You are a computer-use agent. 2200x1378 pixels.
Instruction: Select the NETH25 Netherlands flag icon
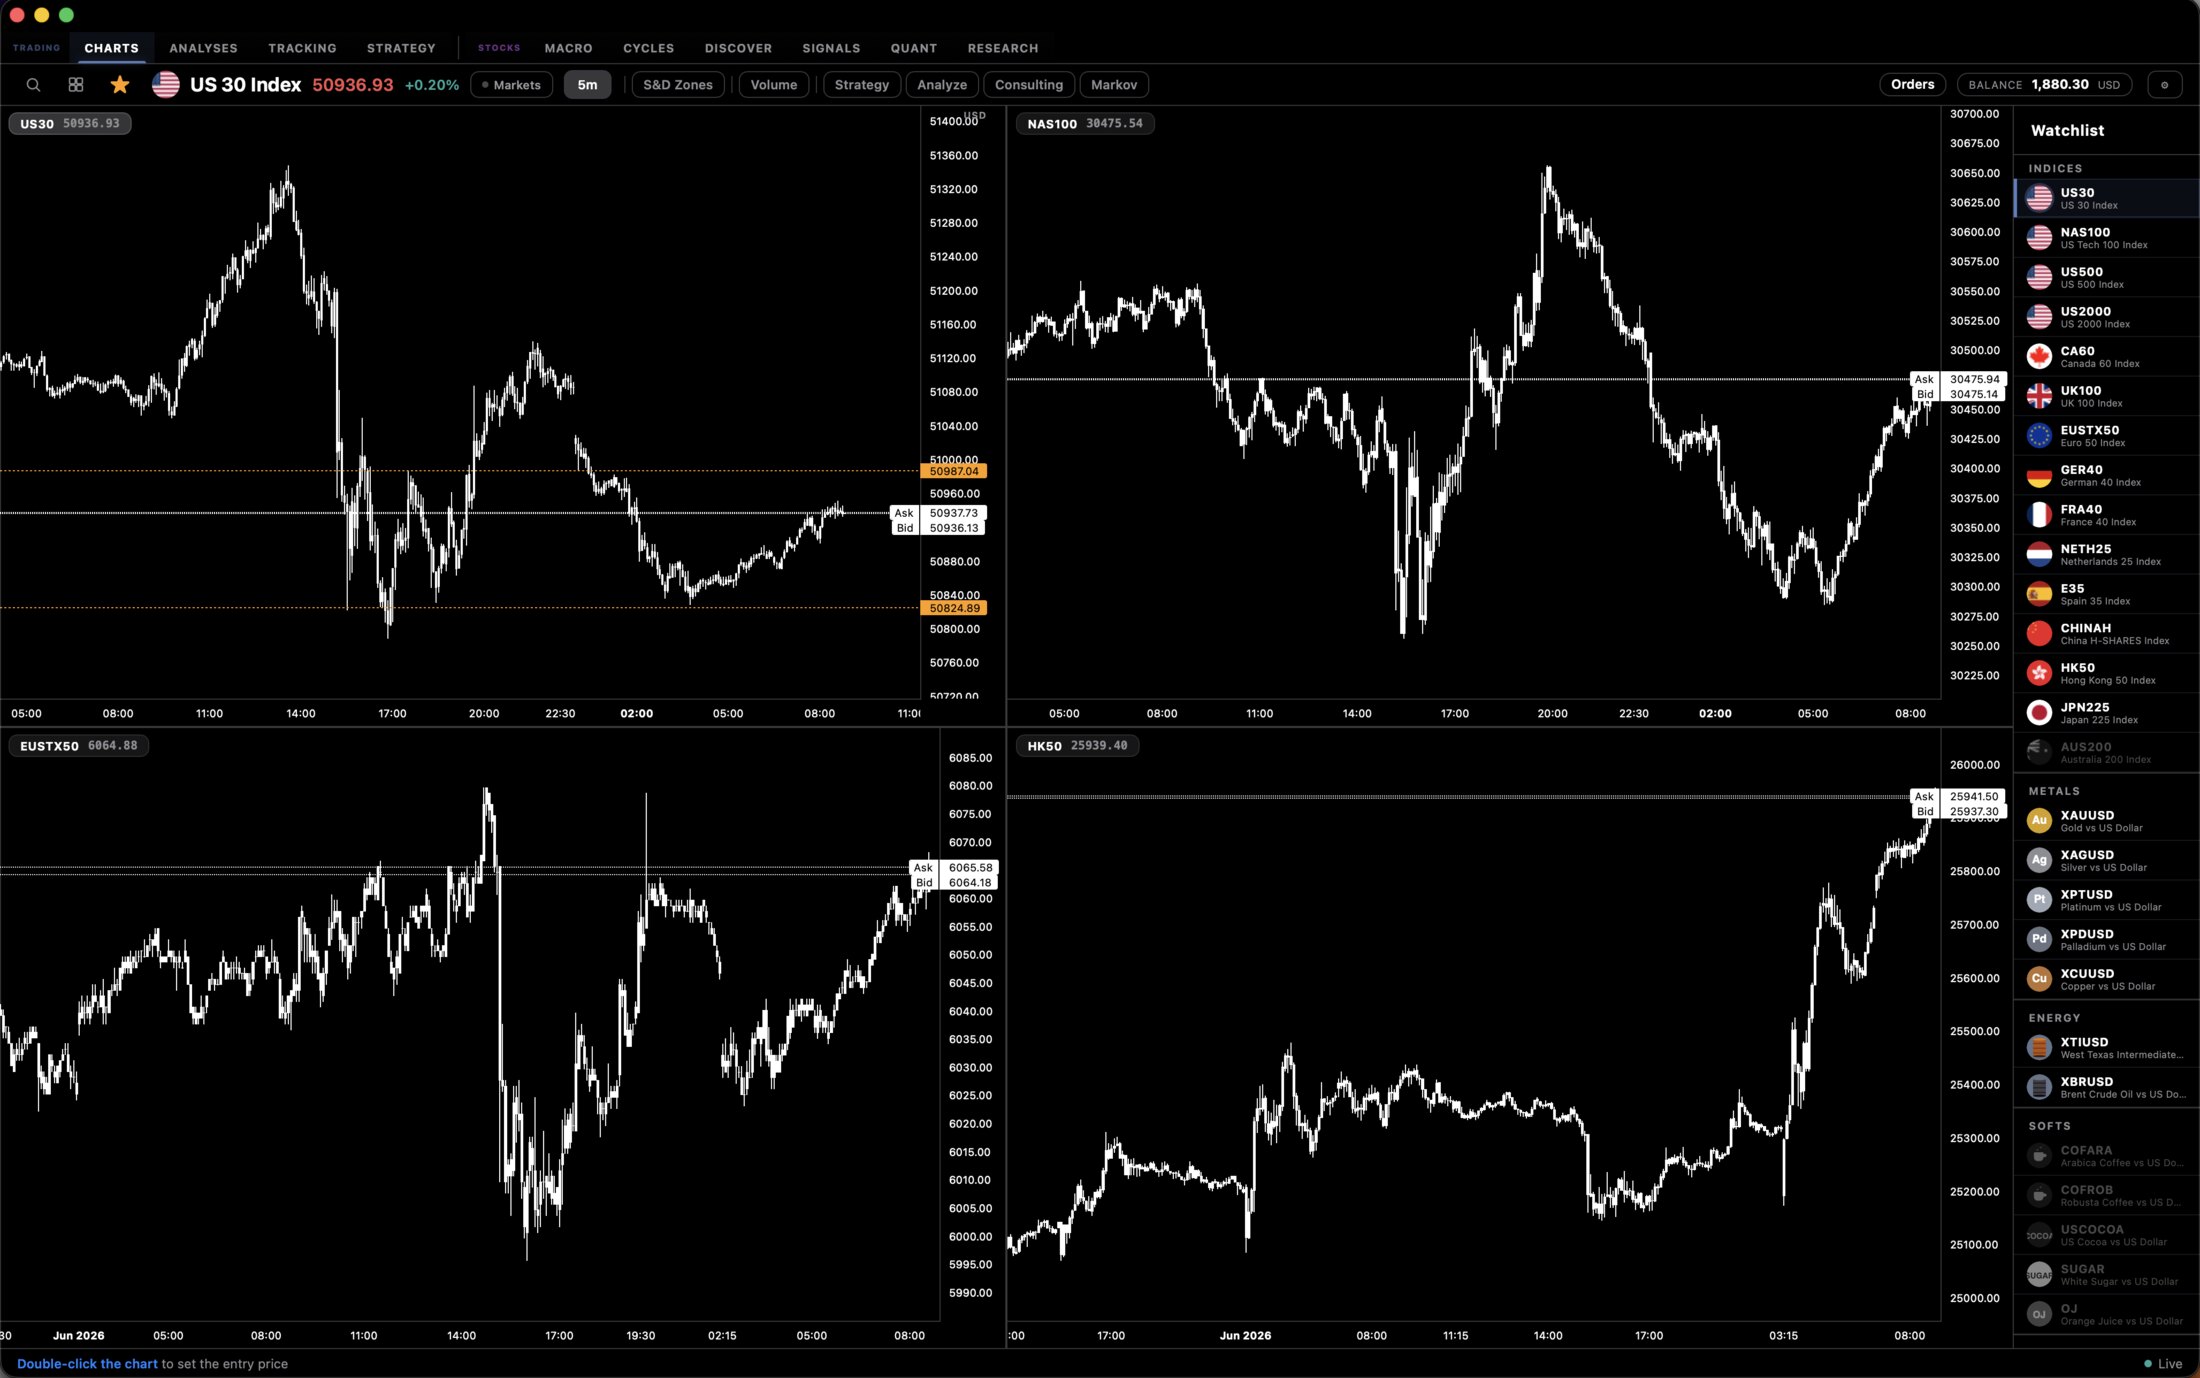(x=2039, y=555)
